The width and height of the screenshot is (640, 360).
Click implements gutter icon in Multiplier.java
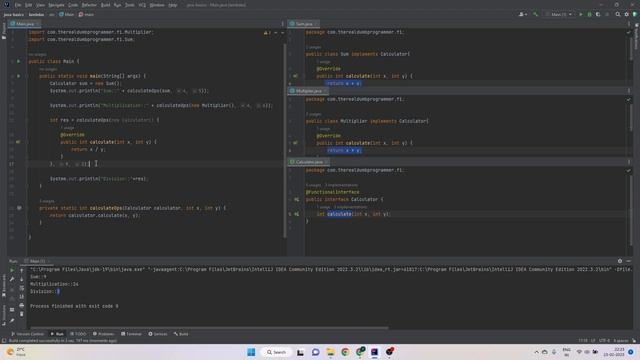click(296, 143)
